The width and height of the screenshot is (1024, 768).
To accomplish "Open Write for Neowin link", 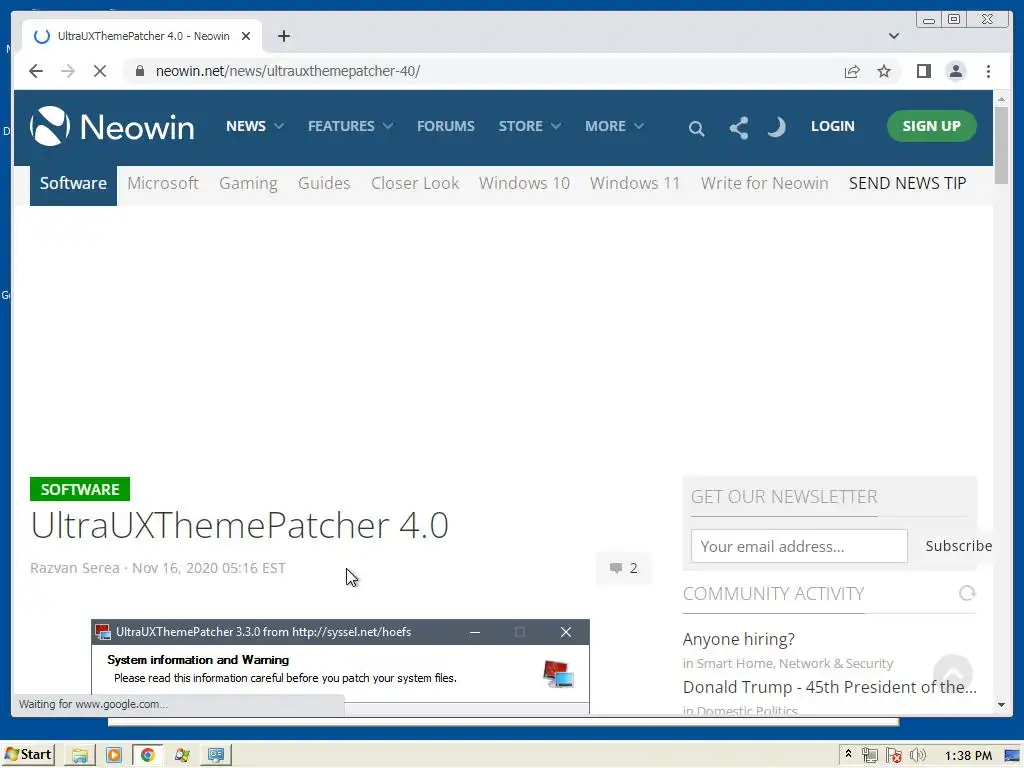I will (764, 184).
